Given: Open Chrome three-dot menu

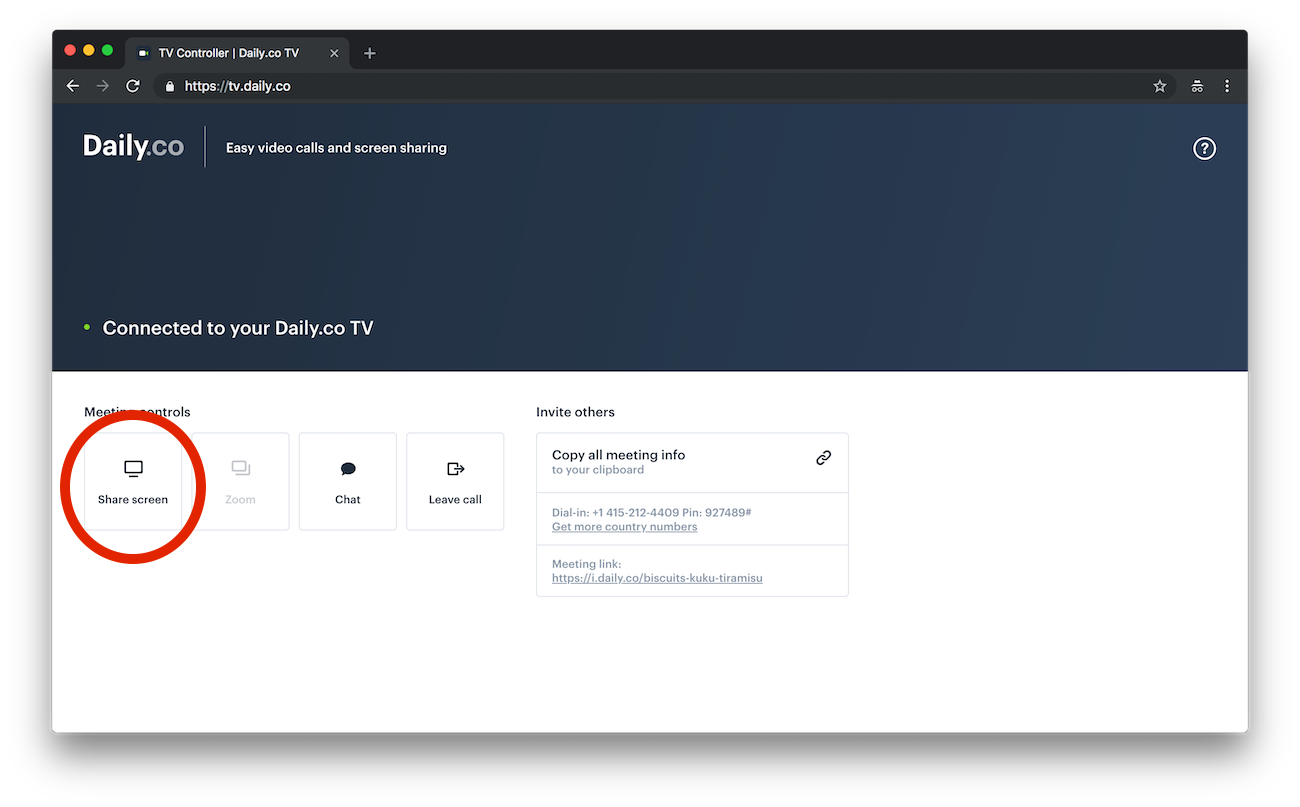Looking at the screenshot, I should pyautogui.click(x=1227, y=86).
